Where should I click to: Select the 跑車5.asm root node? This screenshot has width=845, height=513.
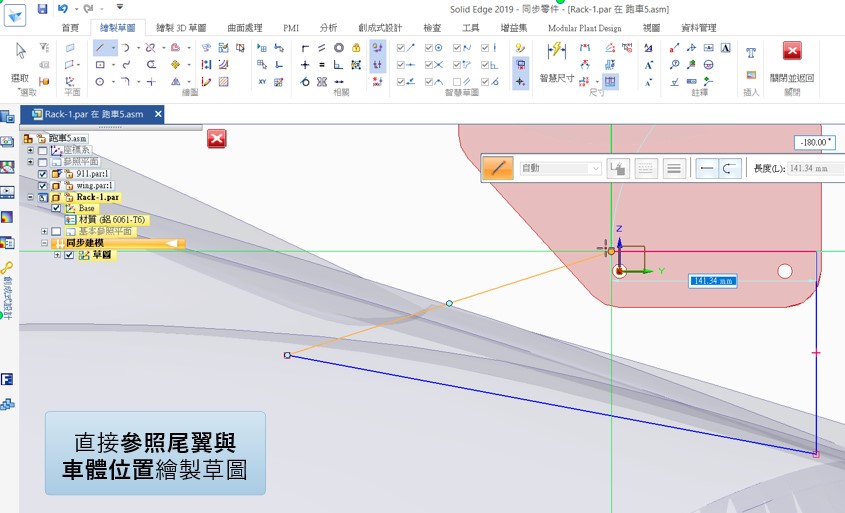(68, 138)
